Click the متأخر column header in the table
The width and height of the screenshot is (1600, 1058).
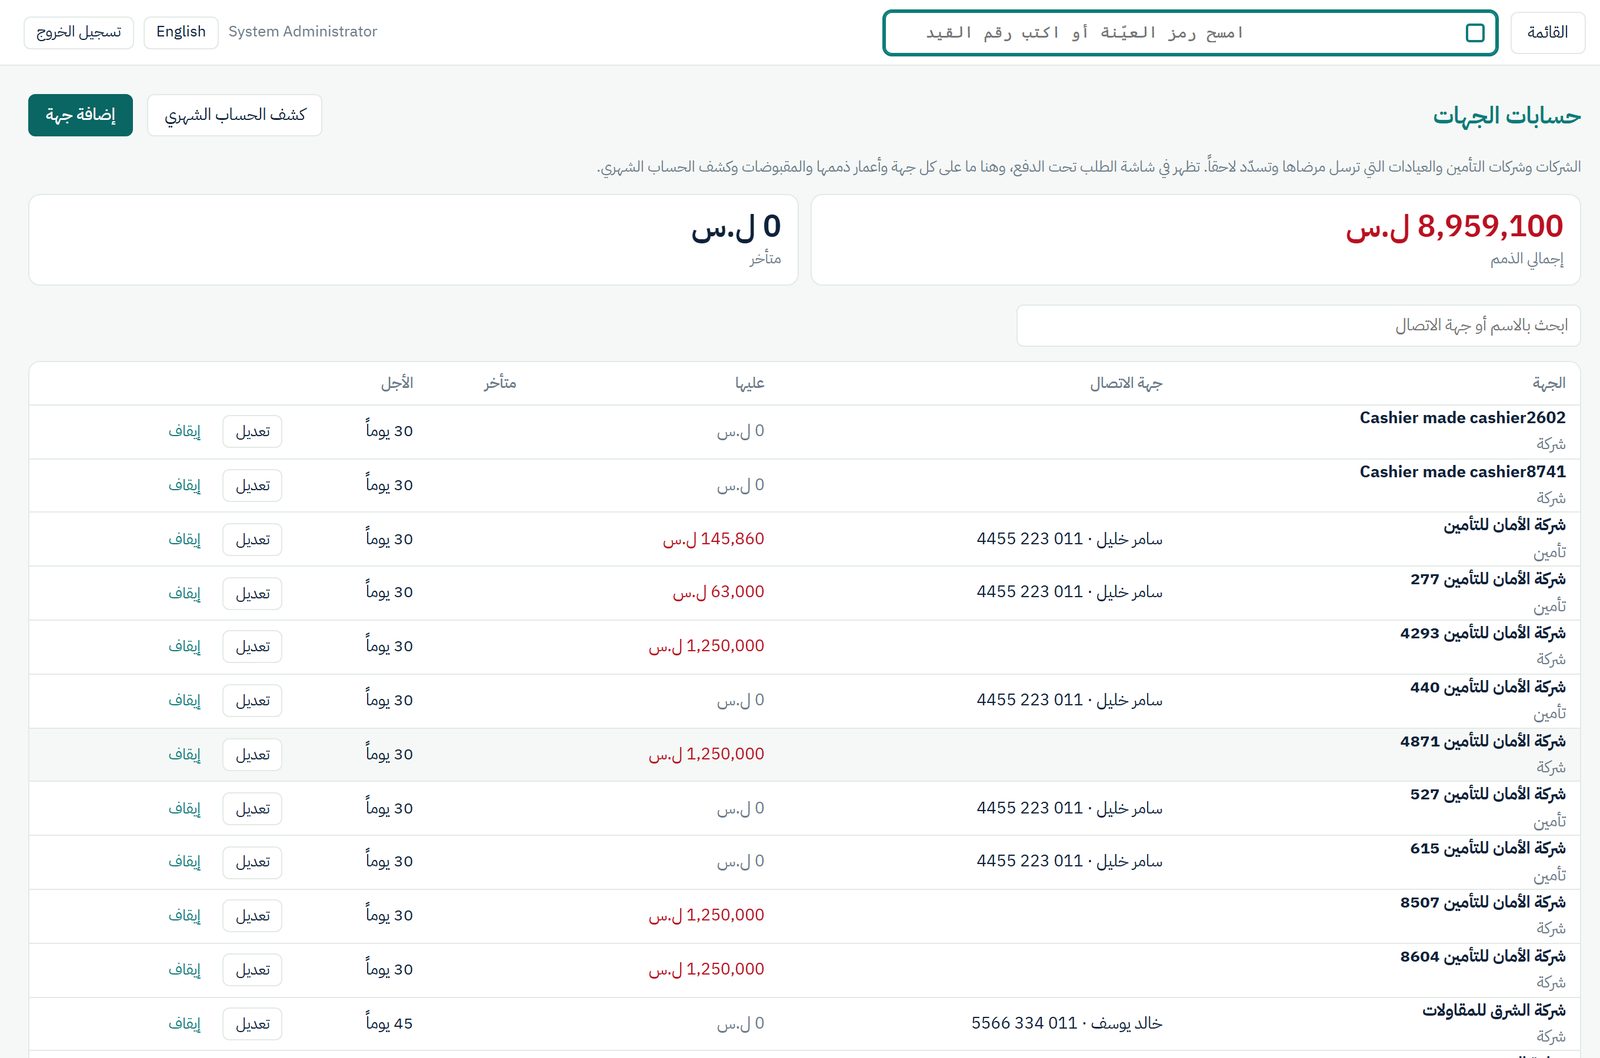pyautogui.click(x=500, y=383)
